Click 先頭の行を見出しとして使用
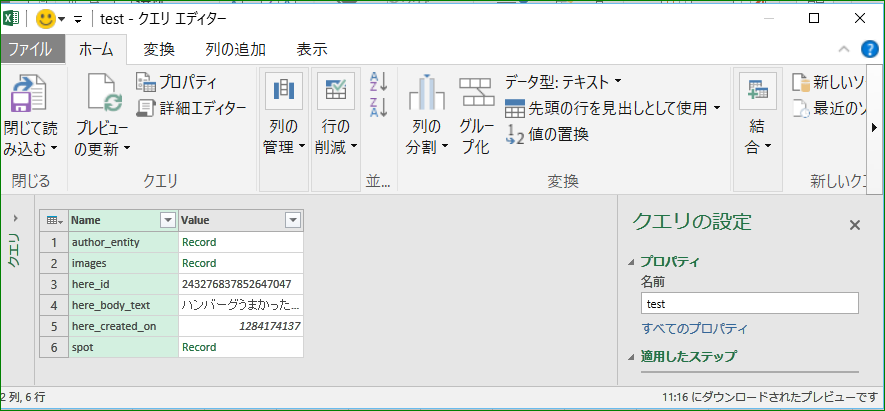Image resolution: width=885 pixels, height=411 pixels. point(606,107)
